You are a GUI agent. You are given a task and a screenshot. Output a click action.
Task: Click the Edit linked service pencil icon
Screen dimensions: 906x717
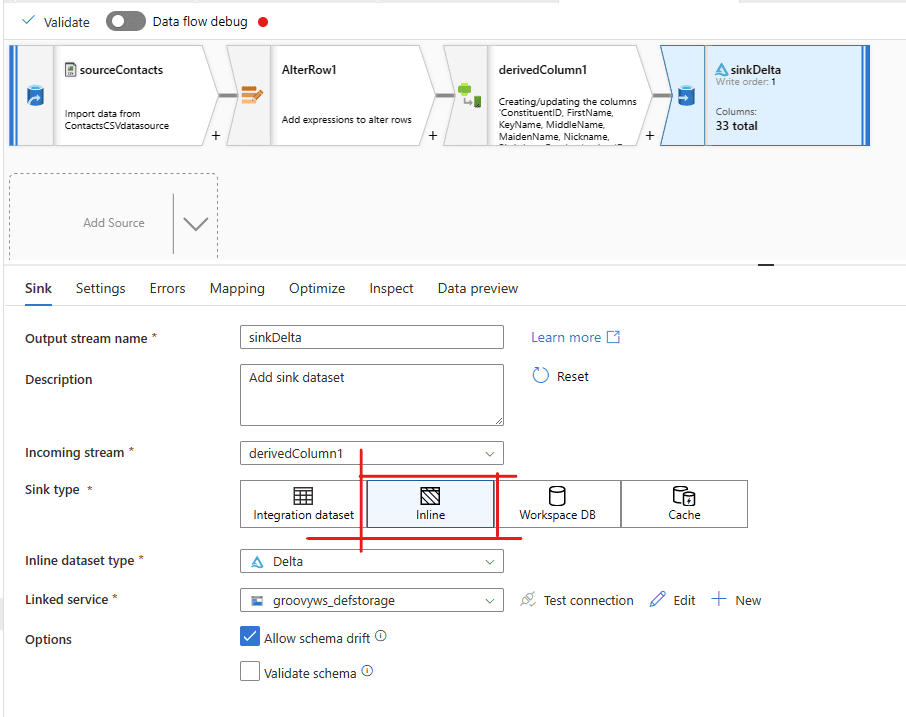[x=657, y=600]
